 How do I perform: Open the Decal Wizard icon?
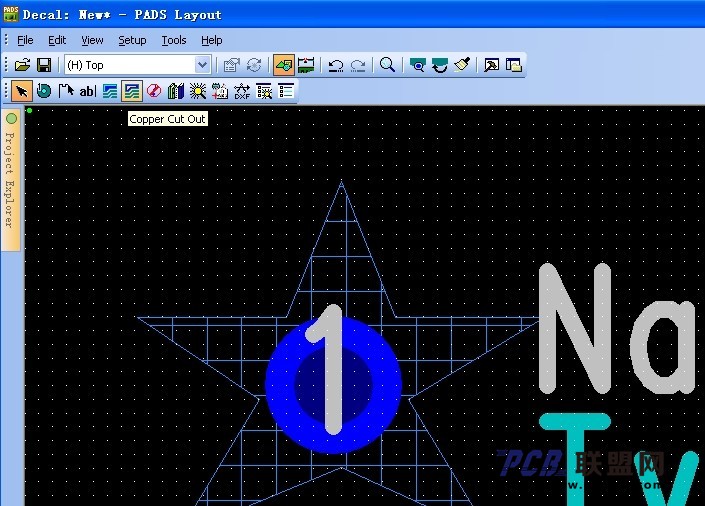tap(198, 91)
